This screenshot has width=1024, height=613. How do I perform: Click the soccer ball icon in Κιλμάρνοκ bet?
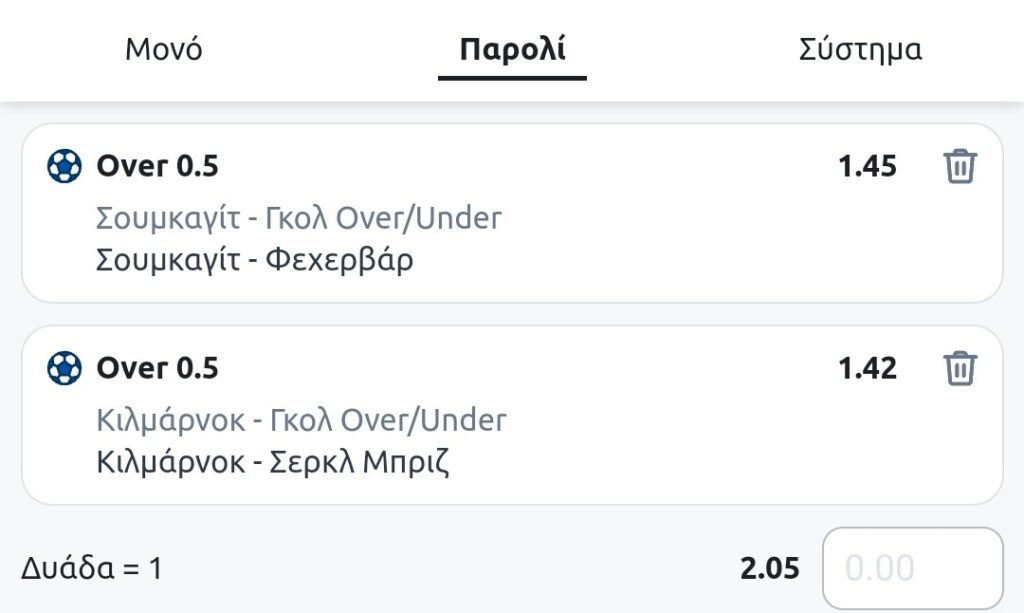point(64,368)
